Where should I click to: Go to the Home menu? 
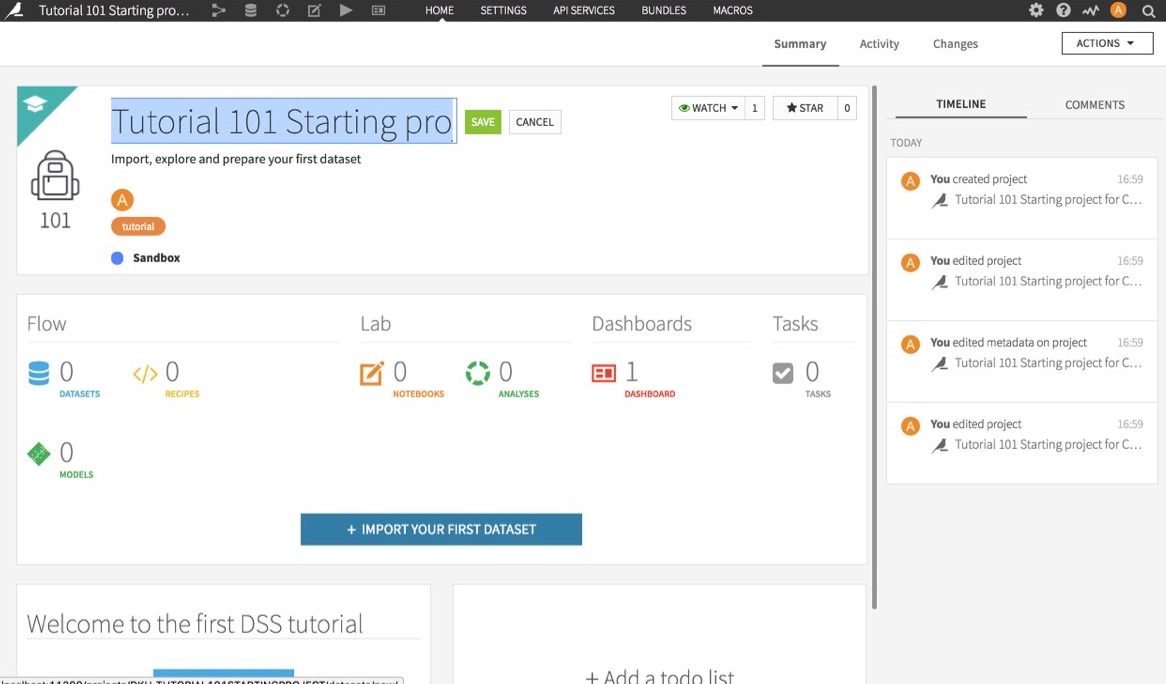pyautogui.click(x=439, y=10)
